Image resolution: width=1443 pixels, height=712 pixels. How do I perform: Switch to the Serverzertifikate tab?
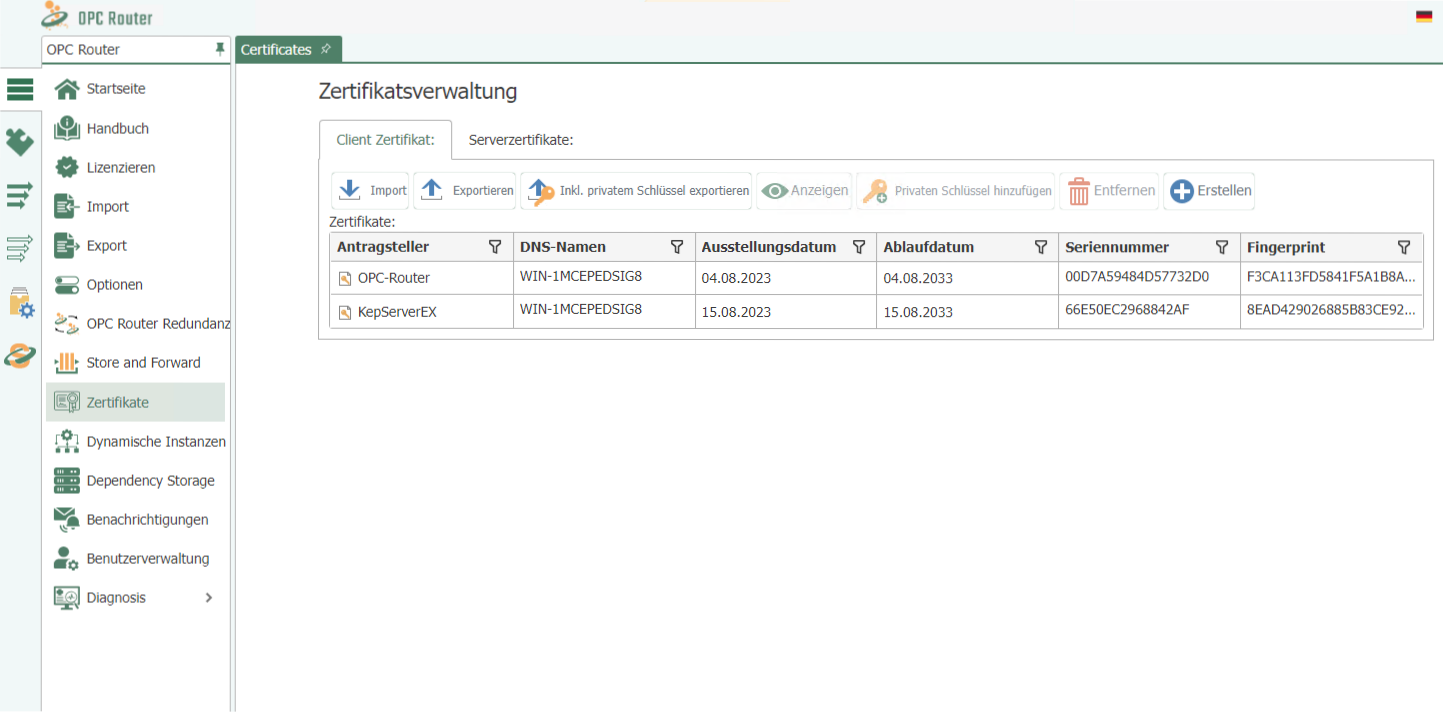[520, 140]
